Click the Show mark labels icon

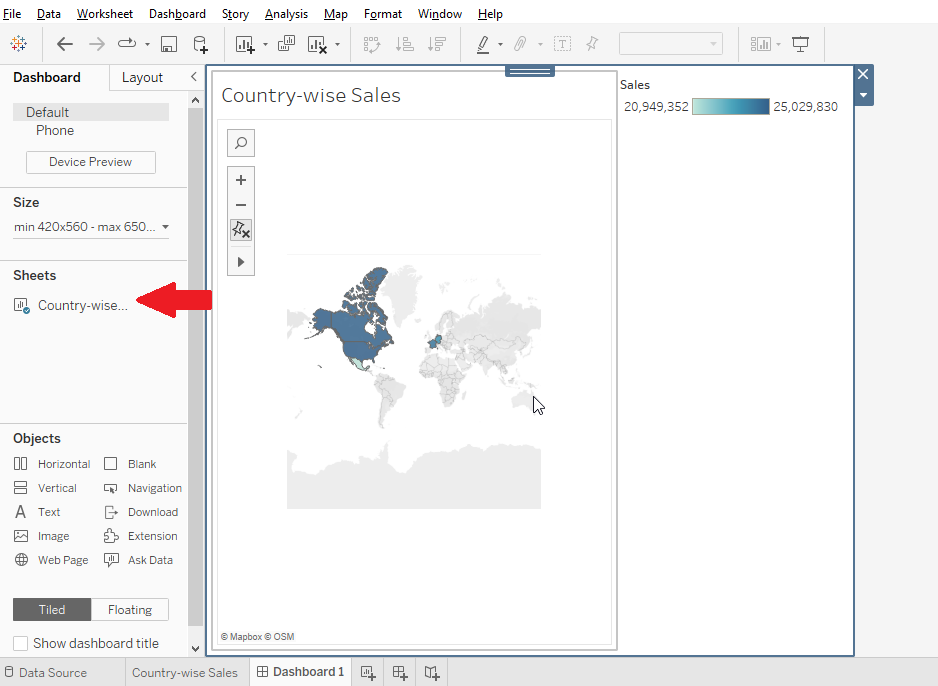(562, 44)
